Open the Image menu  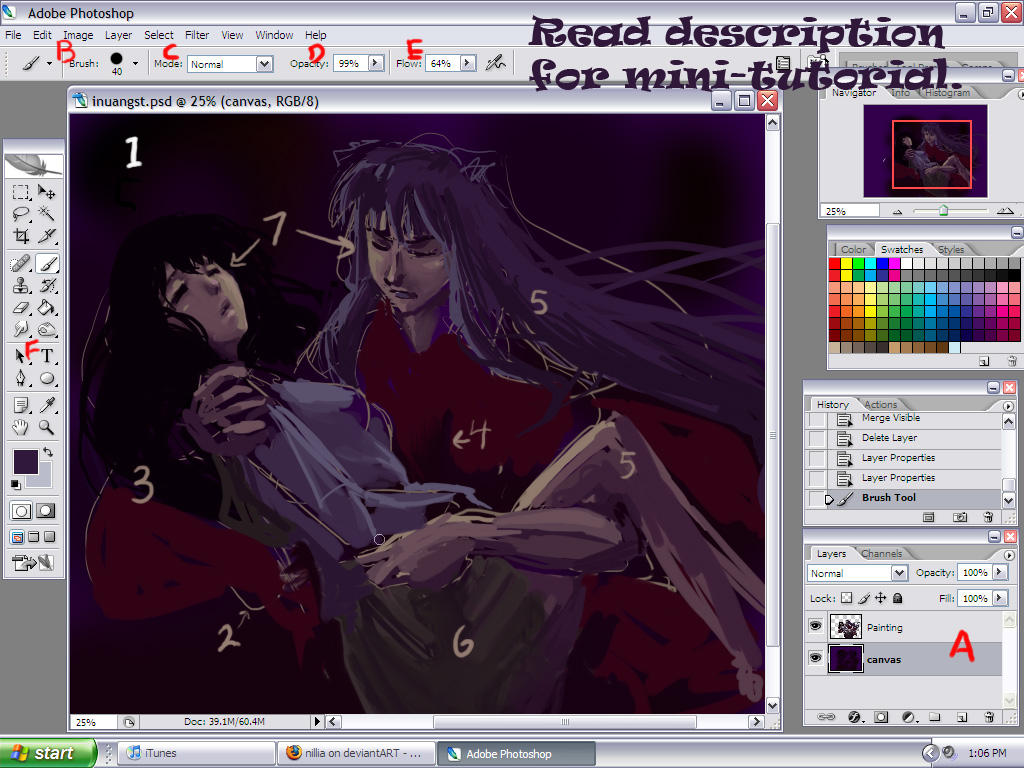pos(78,35)
